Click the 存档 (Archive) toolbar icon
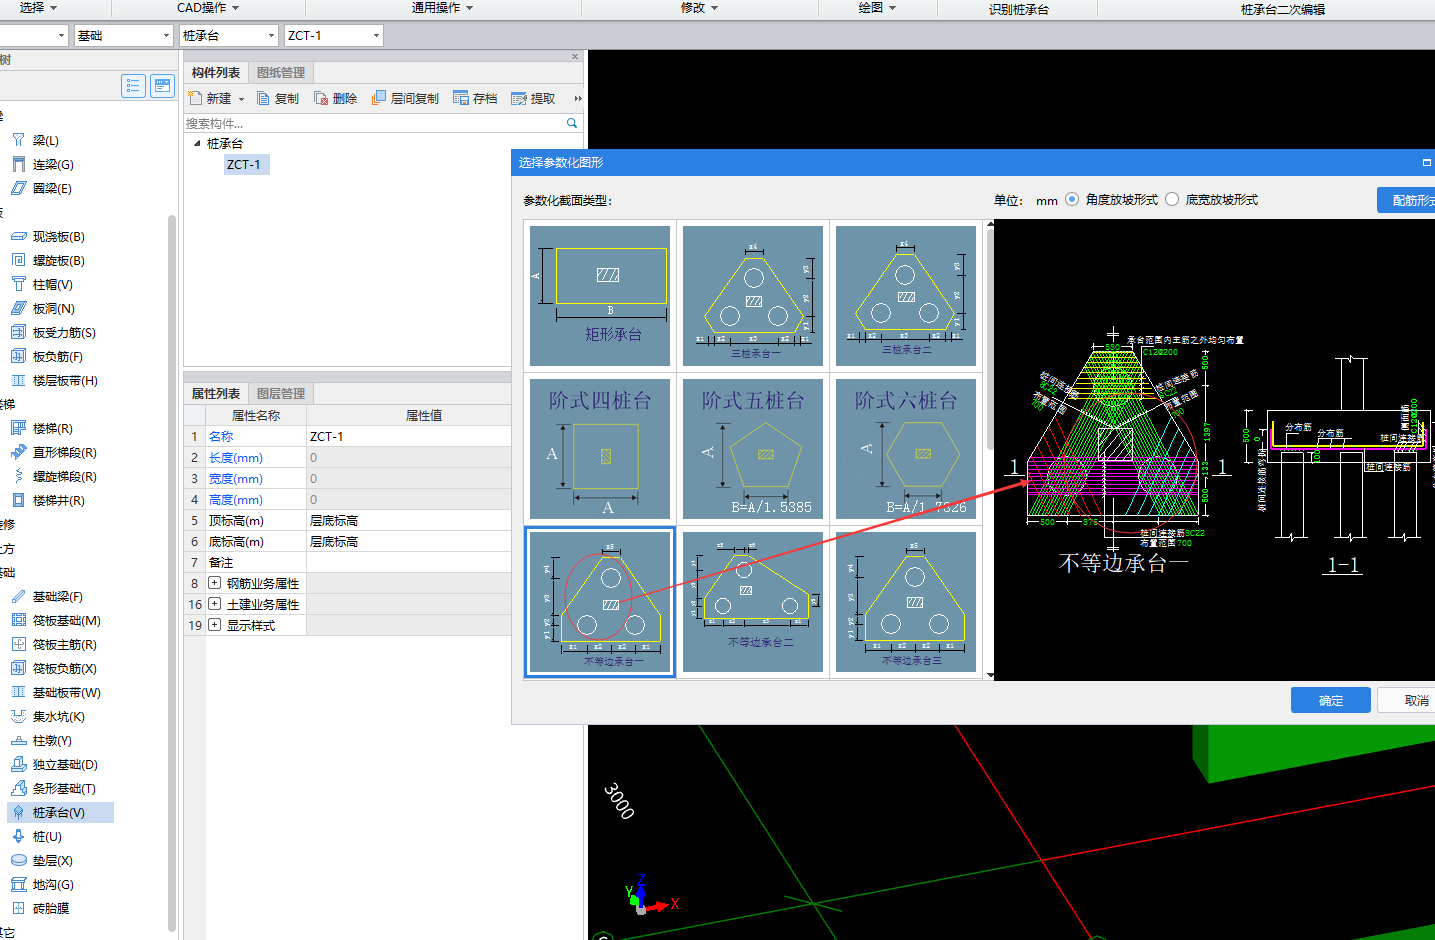The height and width of the screenshot is (940, 1435). [461, 98]
